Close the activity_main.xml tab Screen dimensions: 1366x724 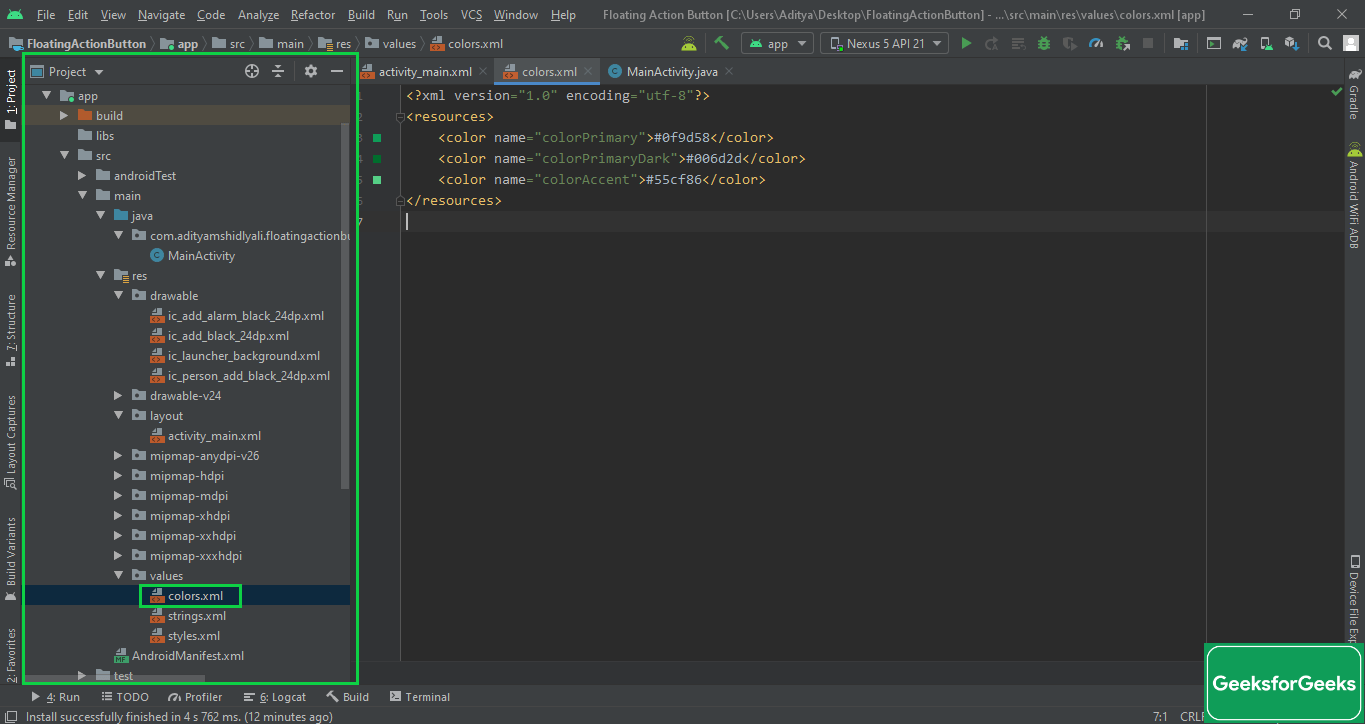(x=483, y=71)
